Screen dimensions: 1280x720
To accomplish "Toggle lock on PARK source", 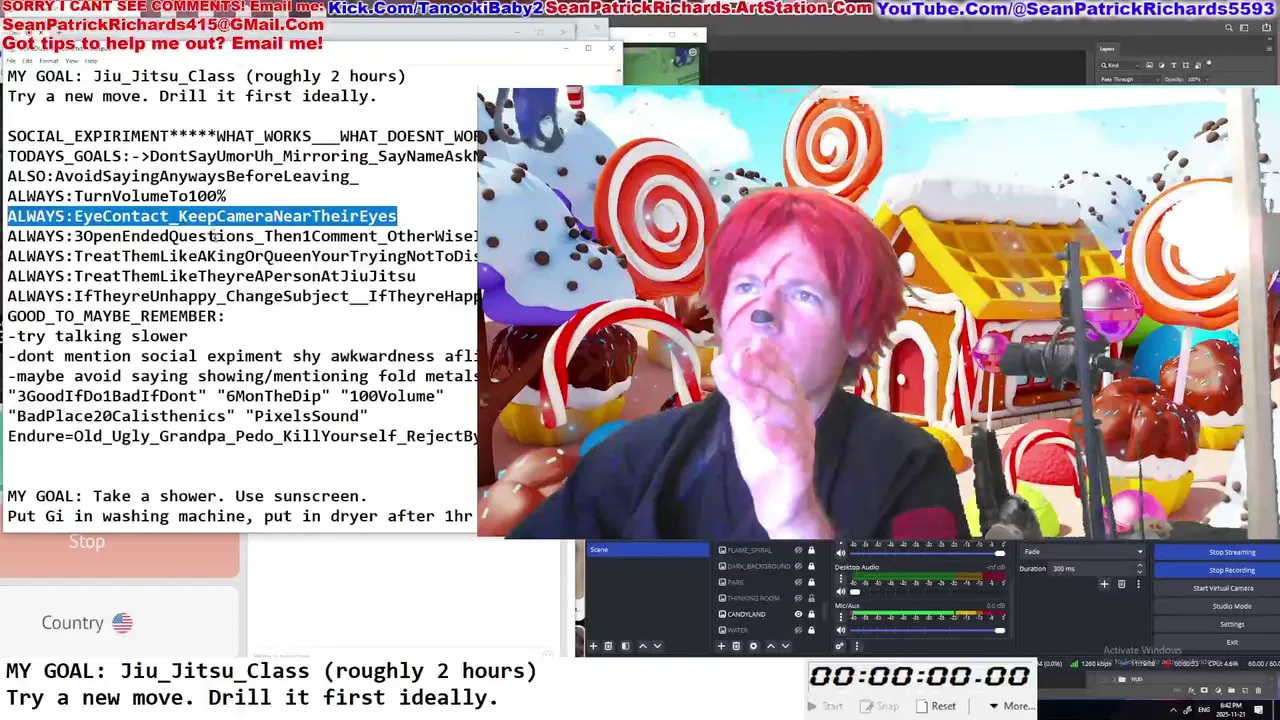I will tap(811, 582).
